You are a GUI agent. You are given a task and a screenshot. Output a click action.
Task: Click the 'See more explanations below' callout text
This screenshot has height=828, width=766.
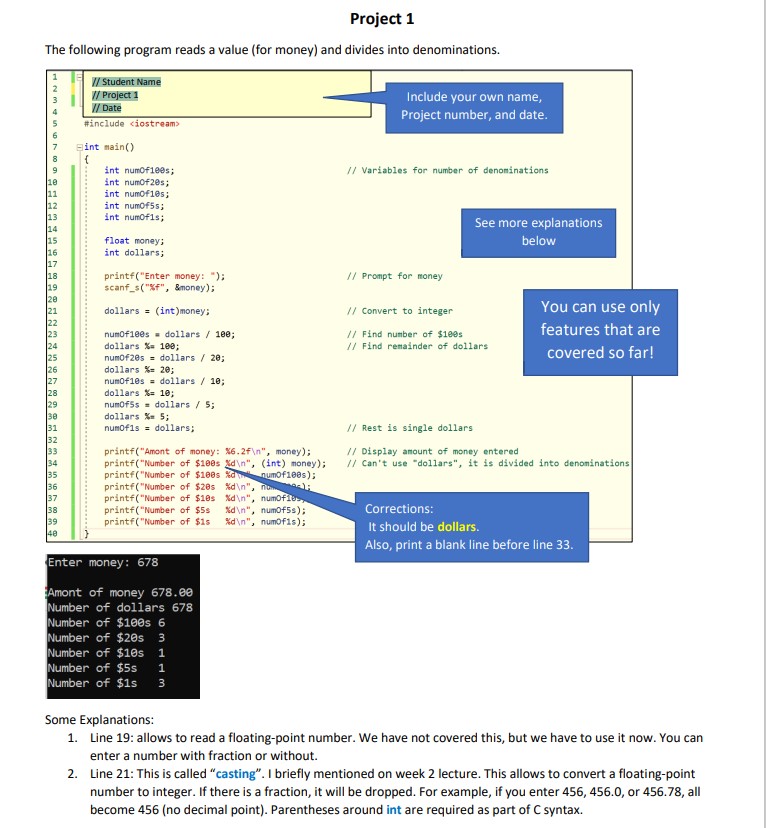click(538, 232)
